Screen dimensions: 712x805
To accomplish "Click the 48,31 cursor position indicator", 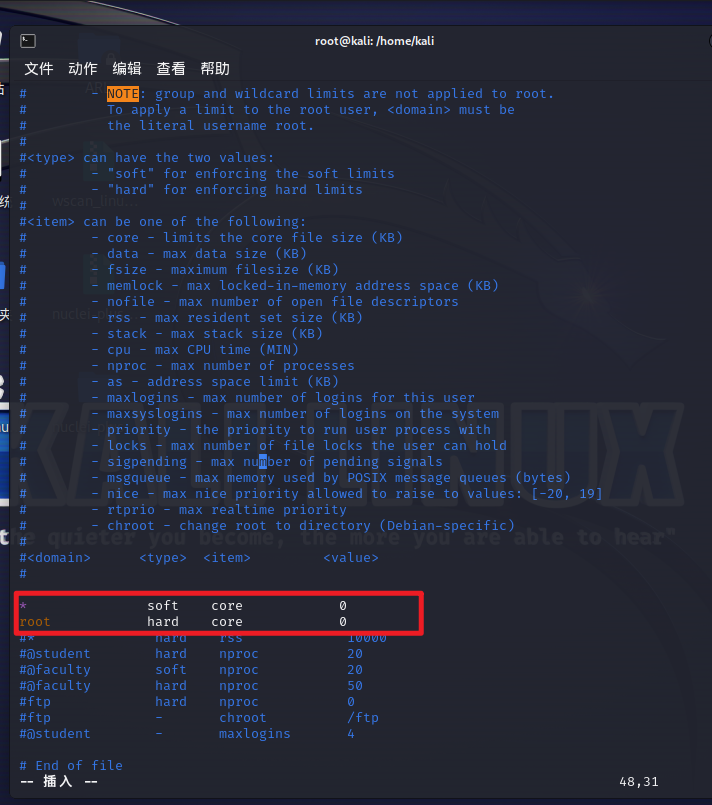I will [639, 782].
